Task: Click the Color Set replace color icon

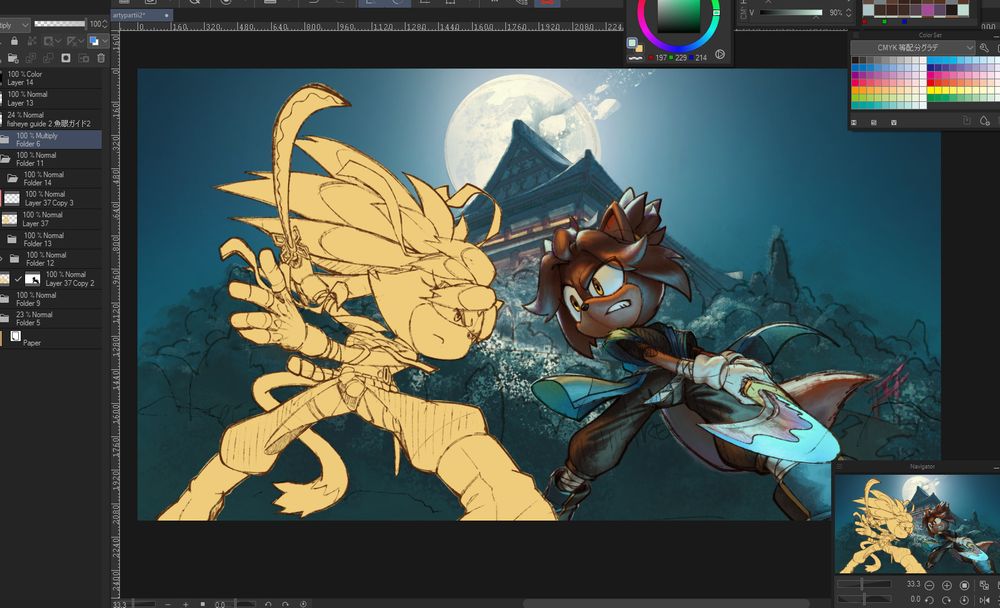Action: point(967,121)
